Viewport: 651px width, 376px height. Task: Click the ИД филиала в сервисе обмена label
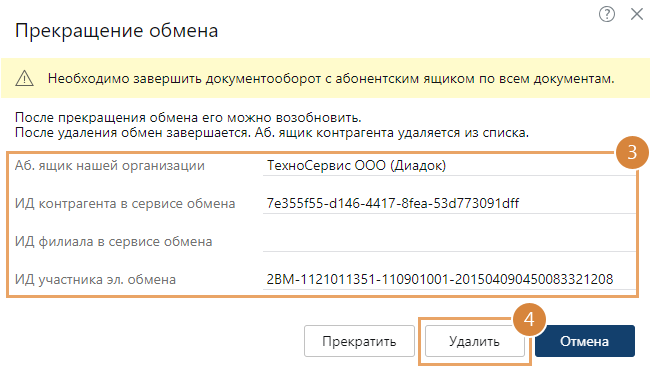click(113, 242)
